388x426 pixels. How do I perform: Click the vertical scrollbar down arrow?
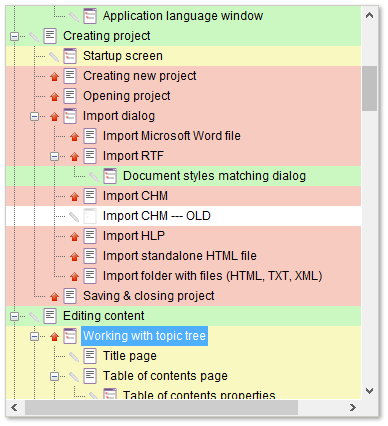pos(369,390)
